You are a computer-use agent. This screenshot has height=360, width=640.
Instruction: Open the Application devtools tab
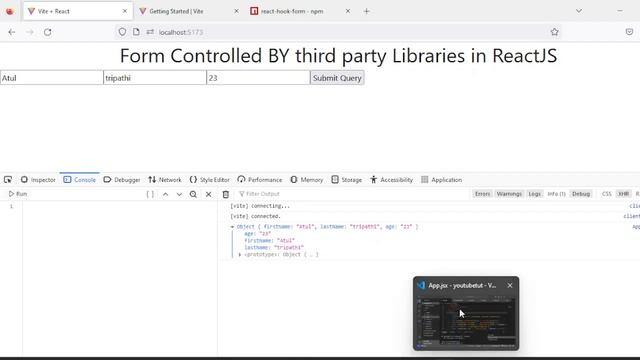(x=442, y=180)
